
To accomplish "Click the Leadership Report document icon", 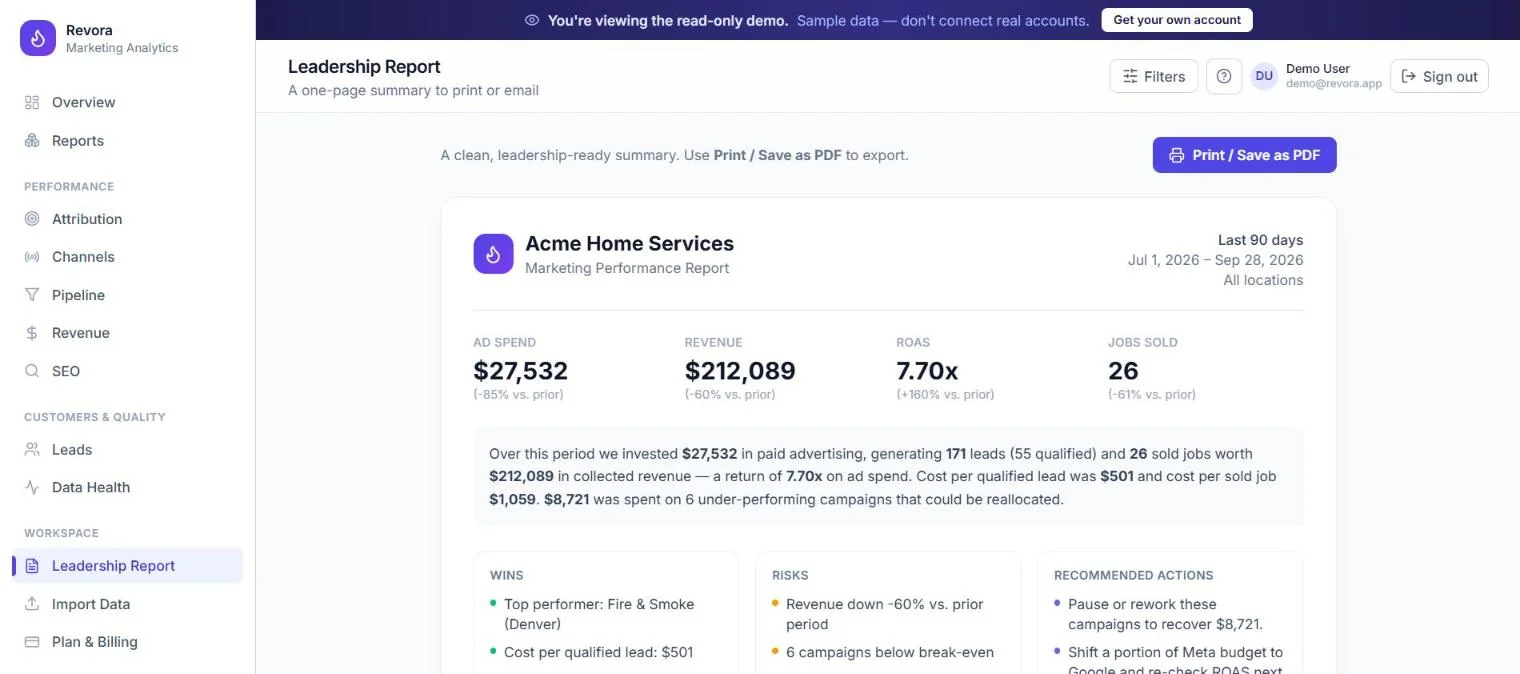I will click(x=32, y=566).
